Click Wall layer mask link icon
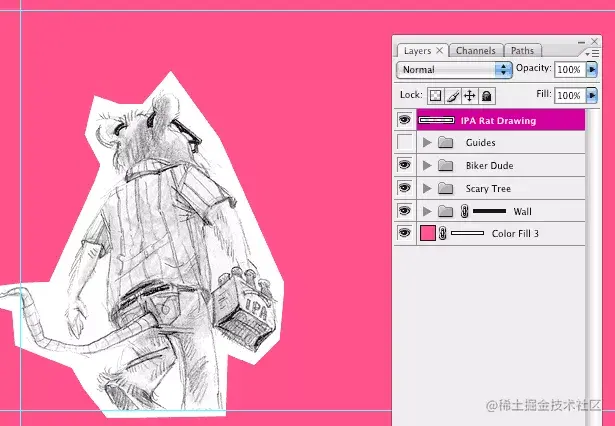 pos(464,211)
